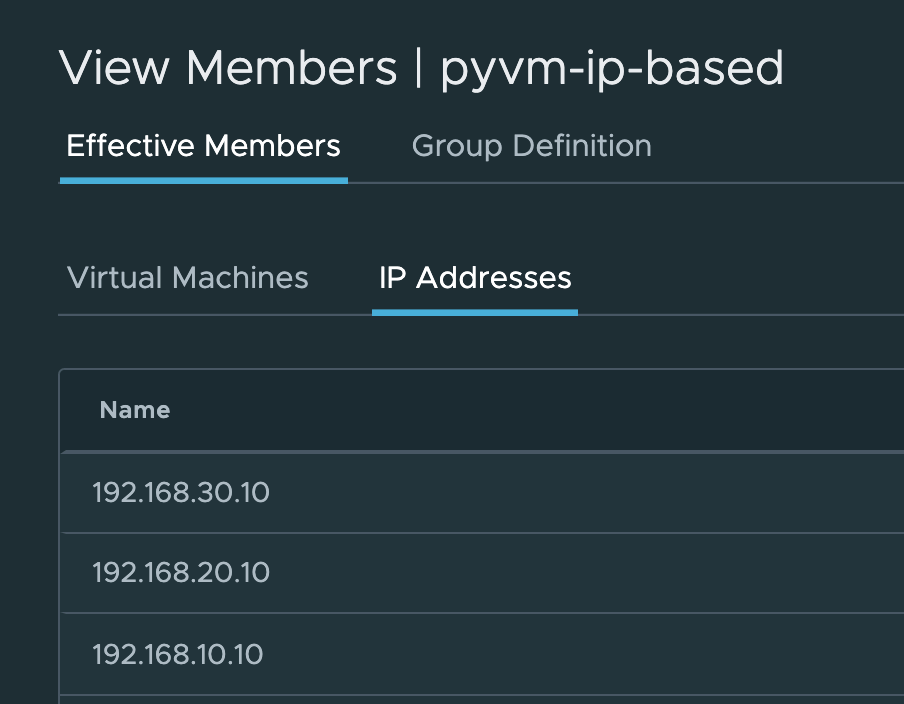Click the View Members dialog title
The width and height of the screenshot is (904, 704).
tap(228, 68)
